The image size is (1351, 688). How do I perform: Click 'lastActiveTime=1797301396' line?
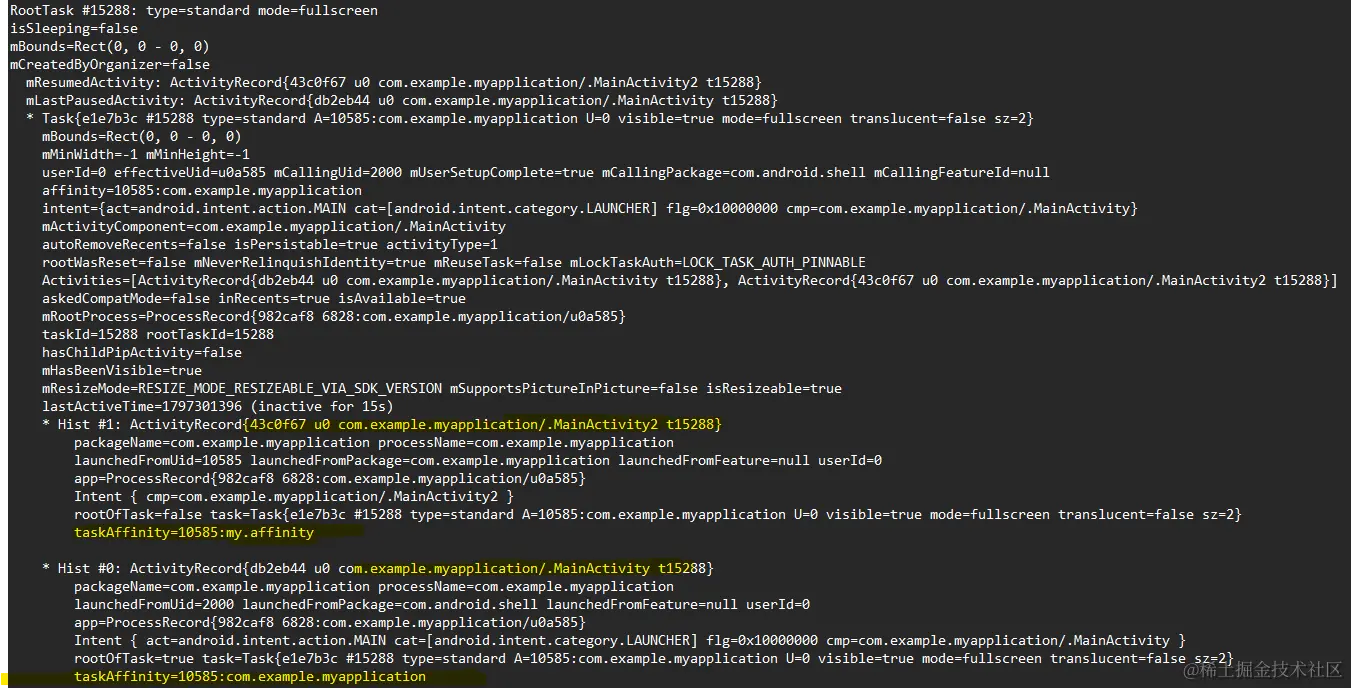[x=218, y=407]
